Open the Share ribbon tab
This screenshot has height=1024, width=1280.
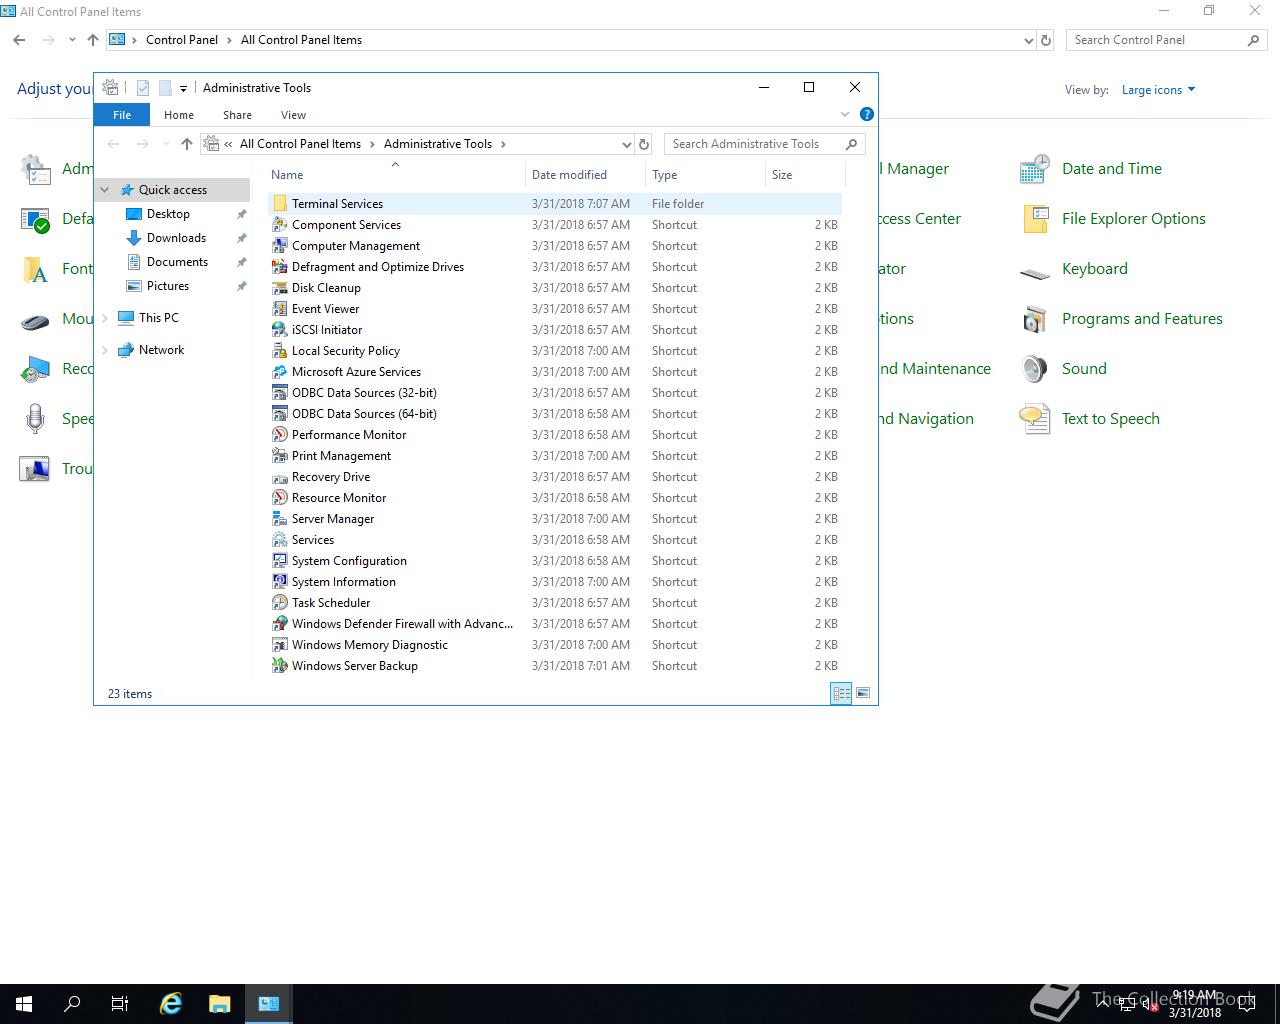point(237,115)
